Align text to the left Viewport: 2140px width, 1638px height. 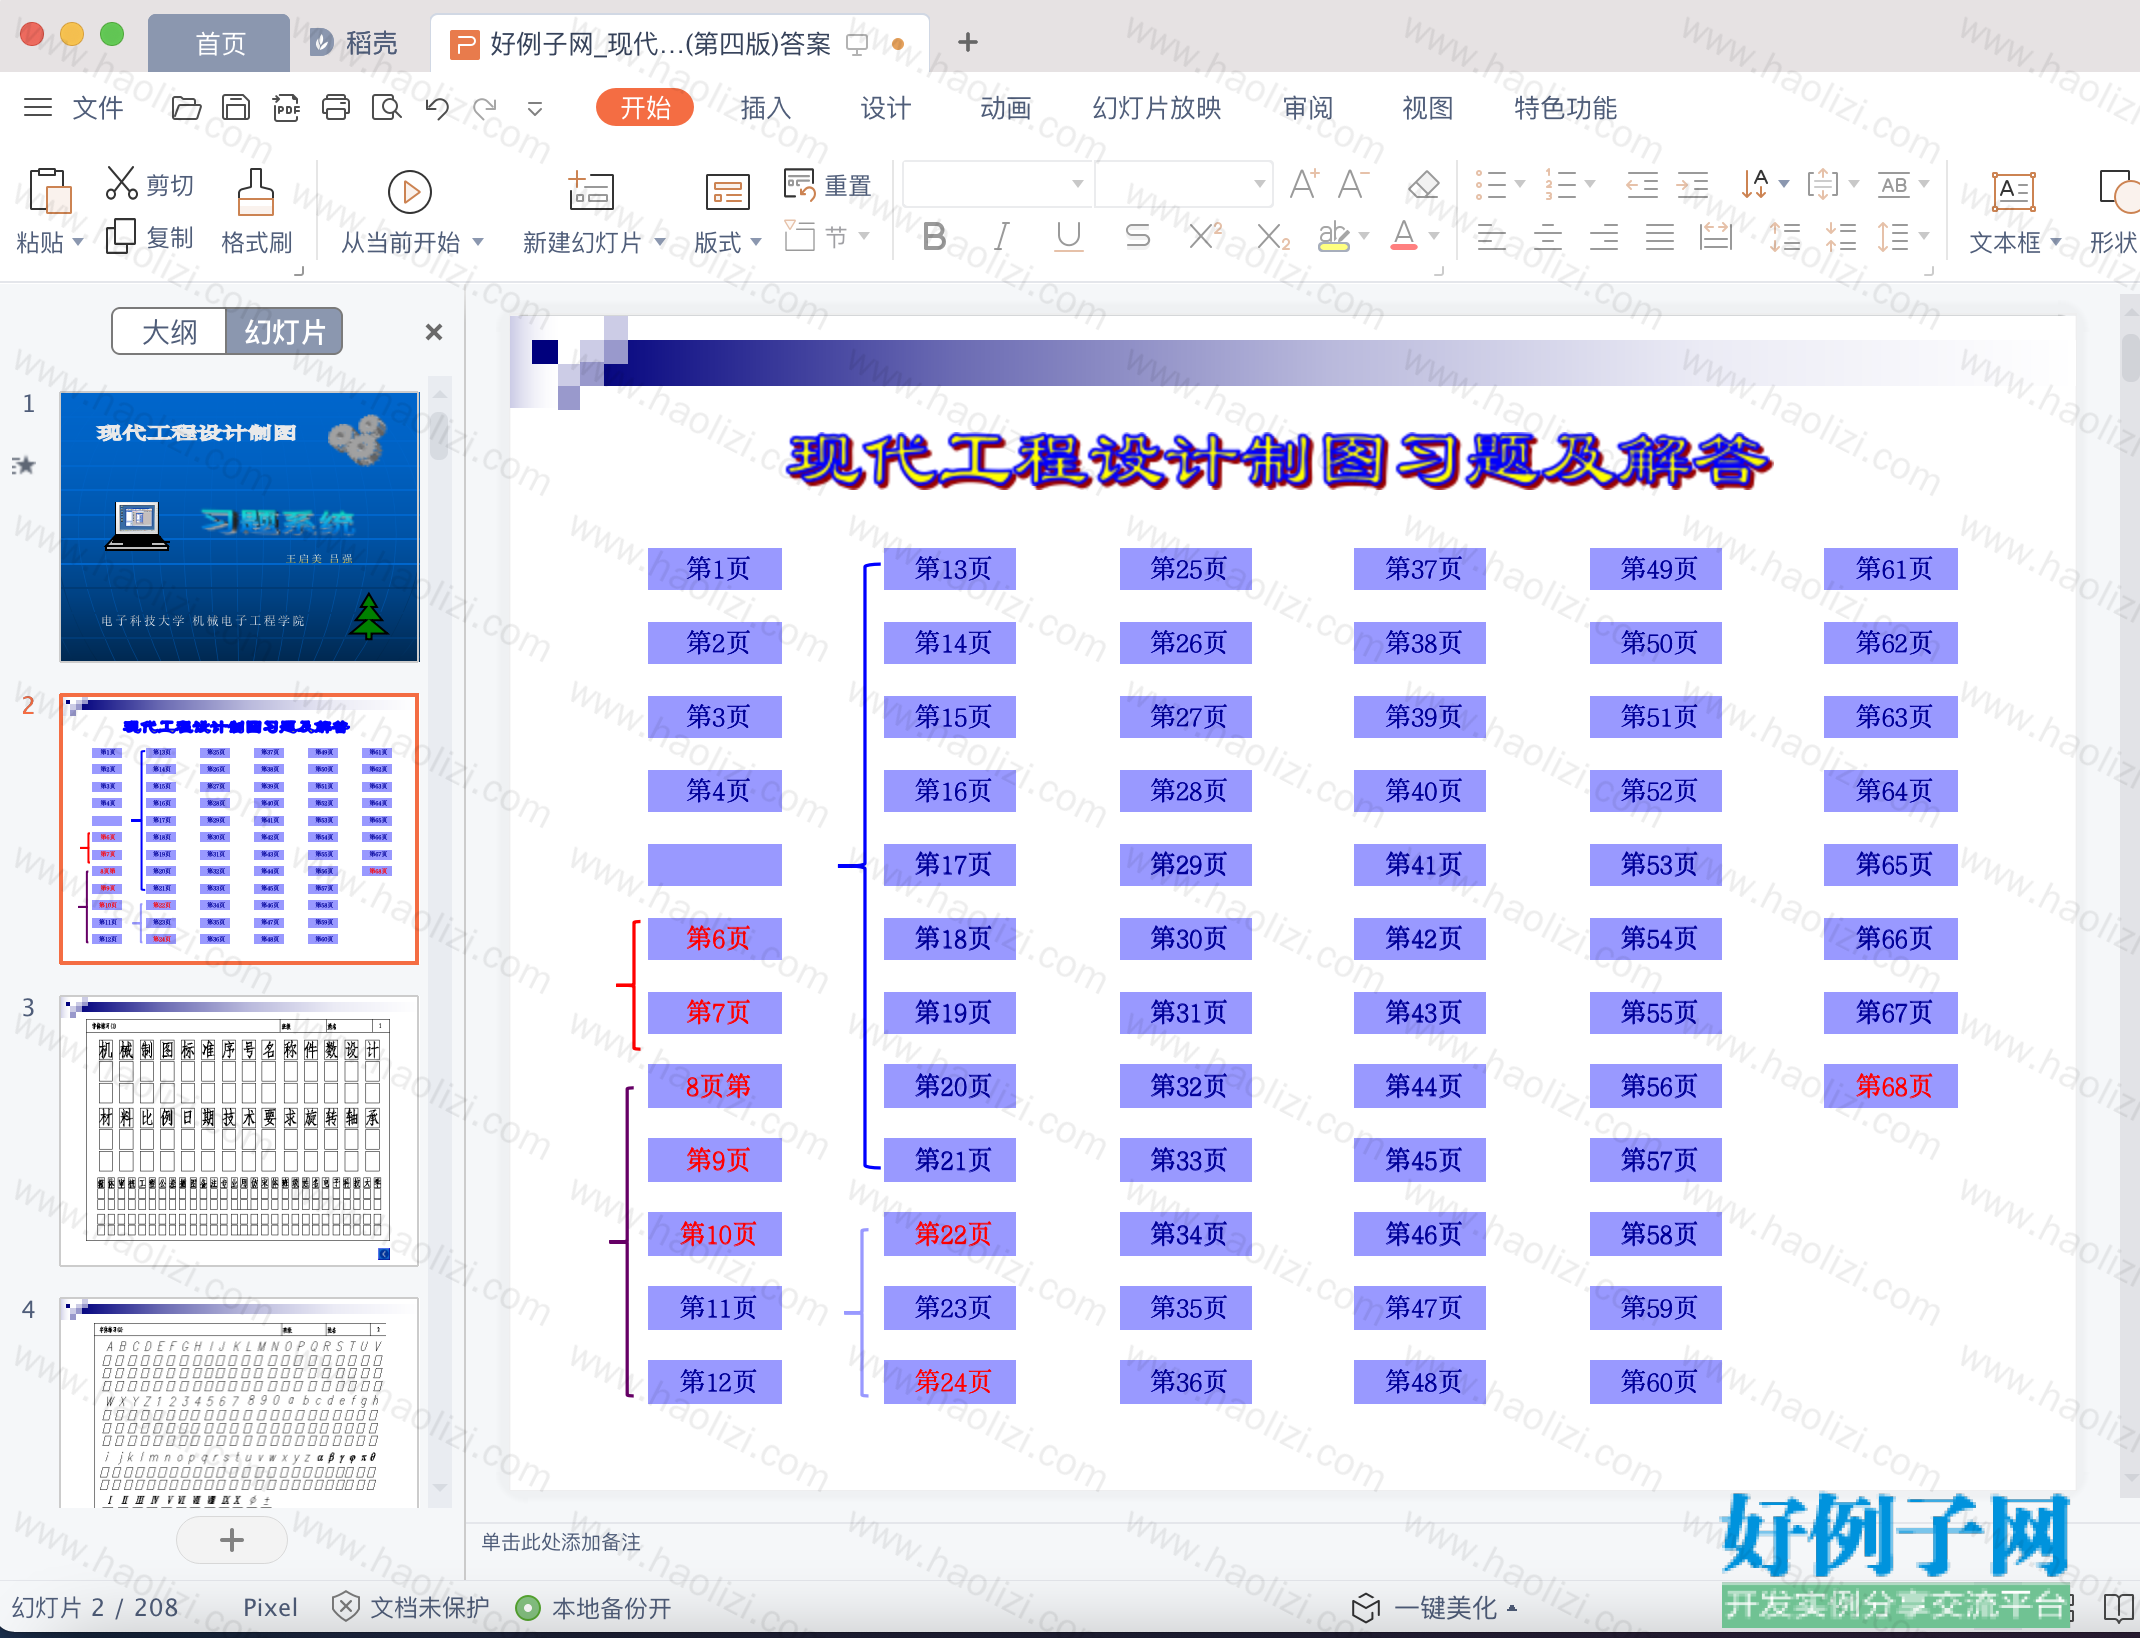pos(1492,237)
